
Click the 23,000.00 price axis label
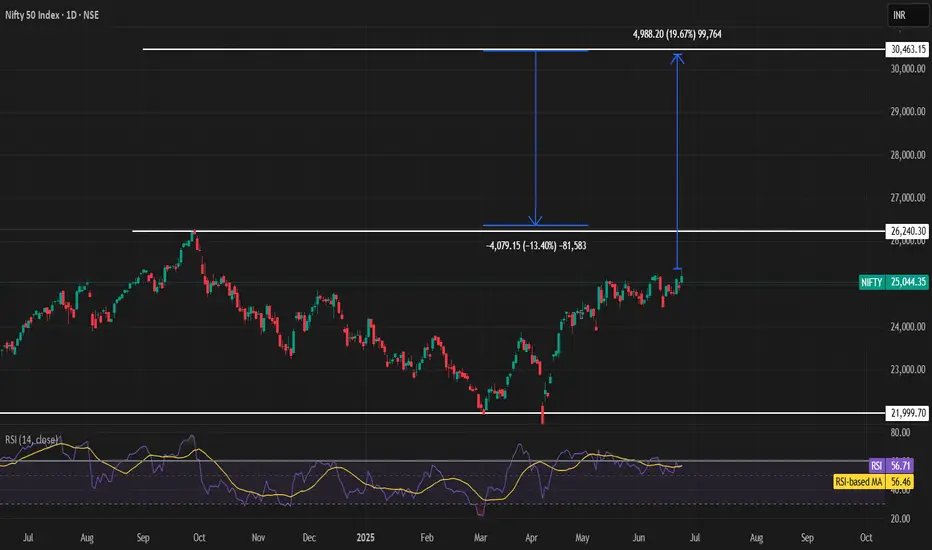[908, 369]
